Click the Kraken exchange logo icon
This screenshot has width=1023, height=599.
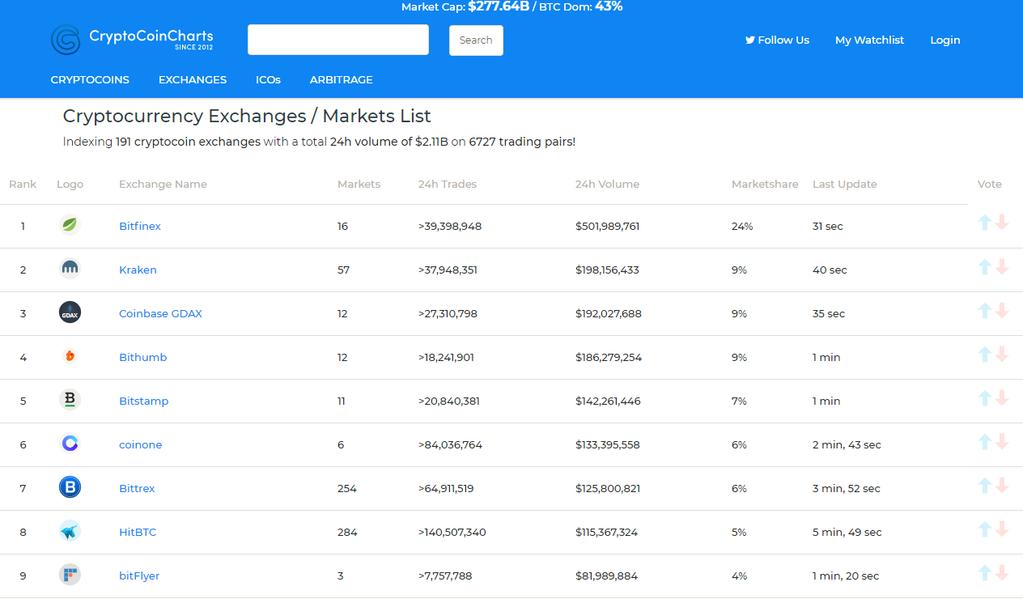[70, 268]
